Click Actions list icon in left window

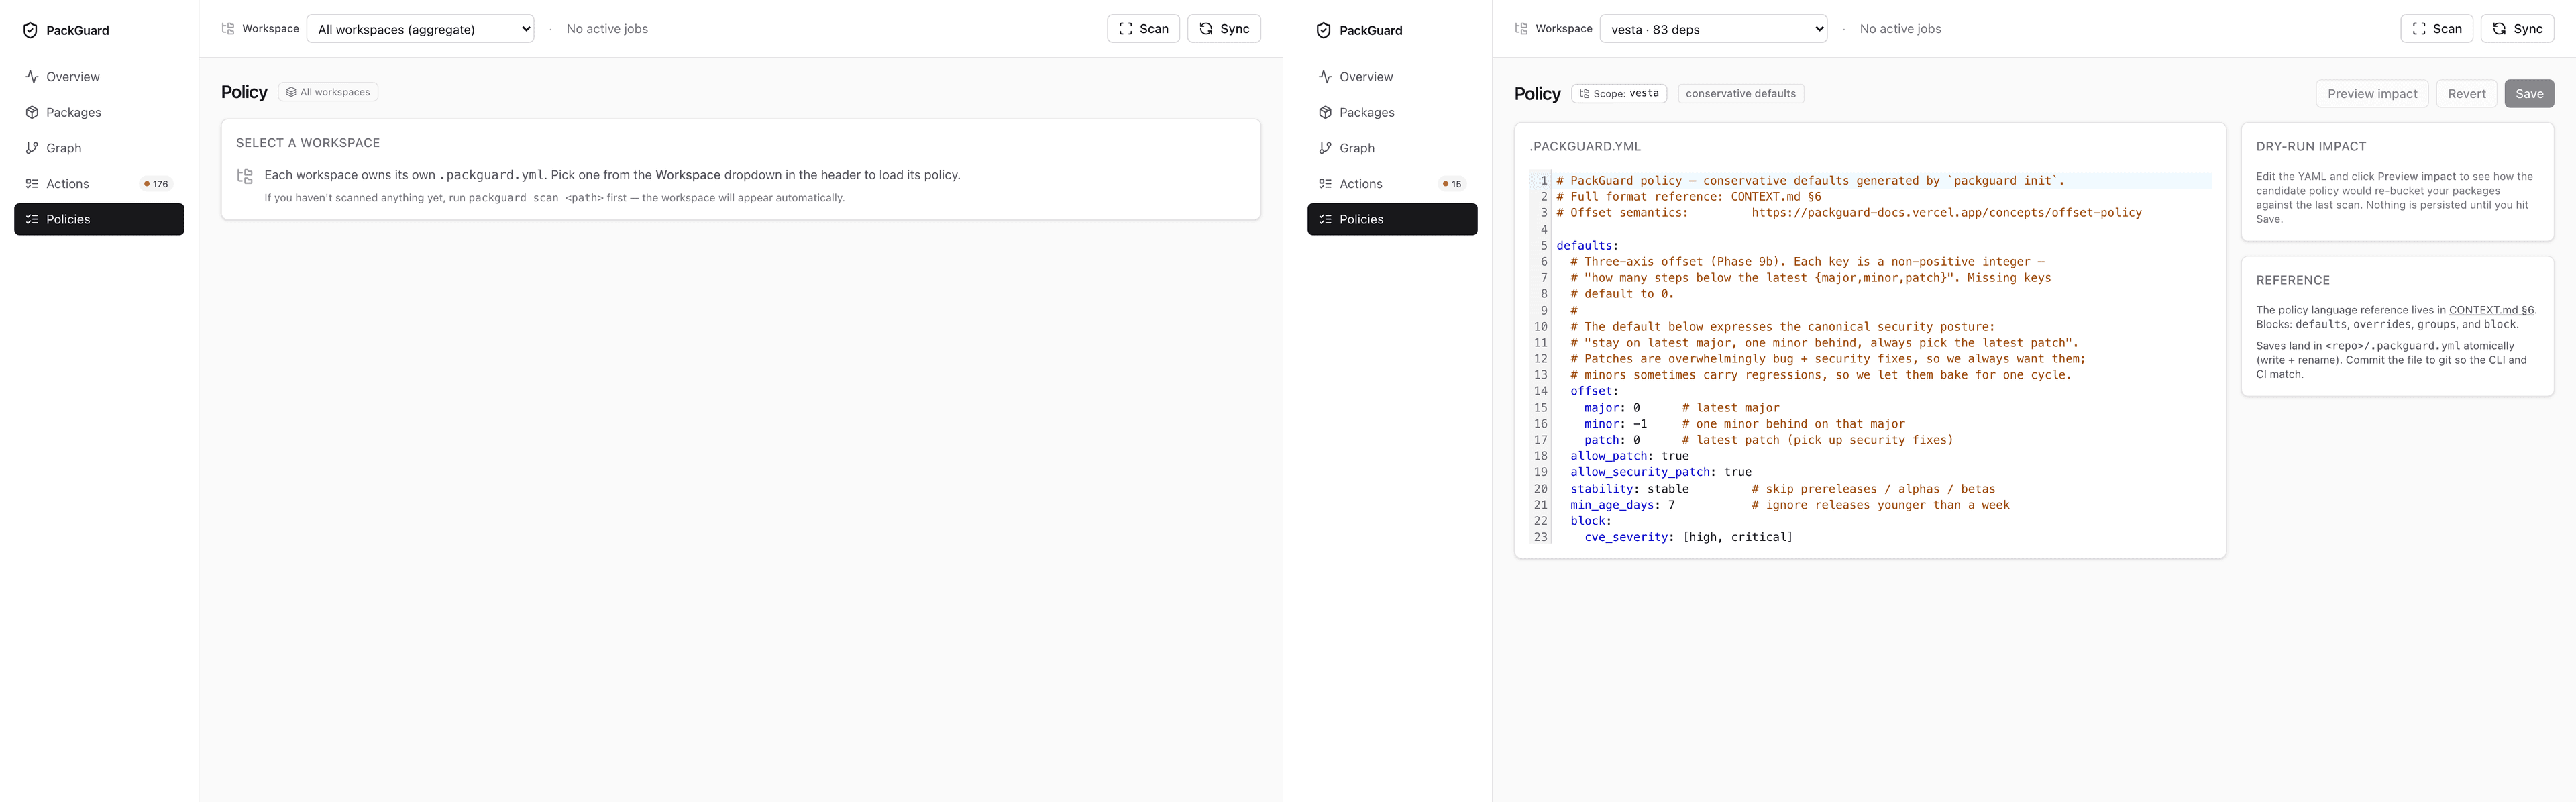click(32, 183)
